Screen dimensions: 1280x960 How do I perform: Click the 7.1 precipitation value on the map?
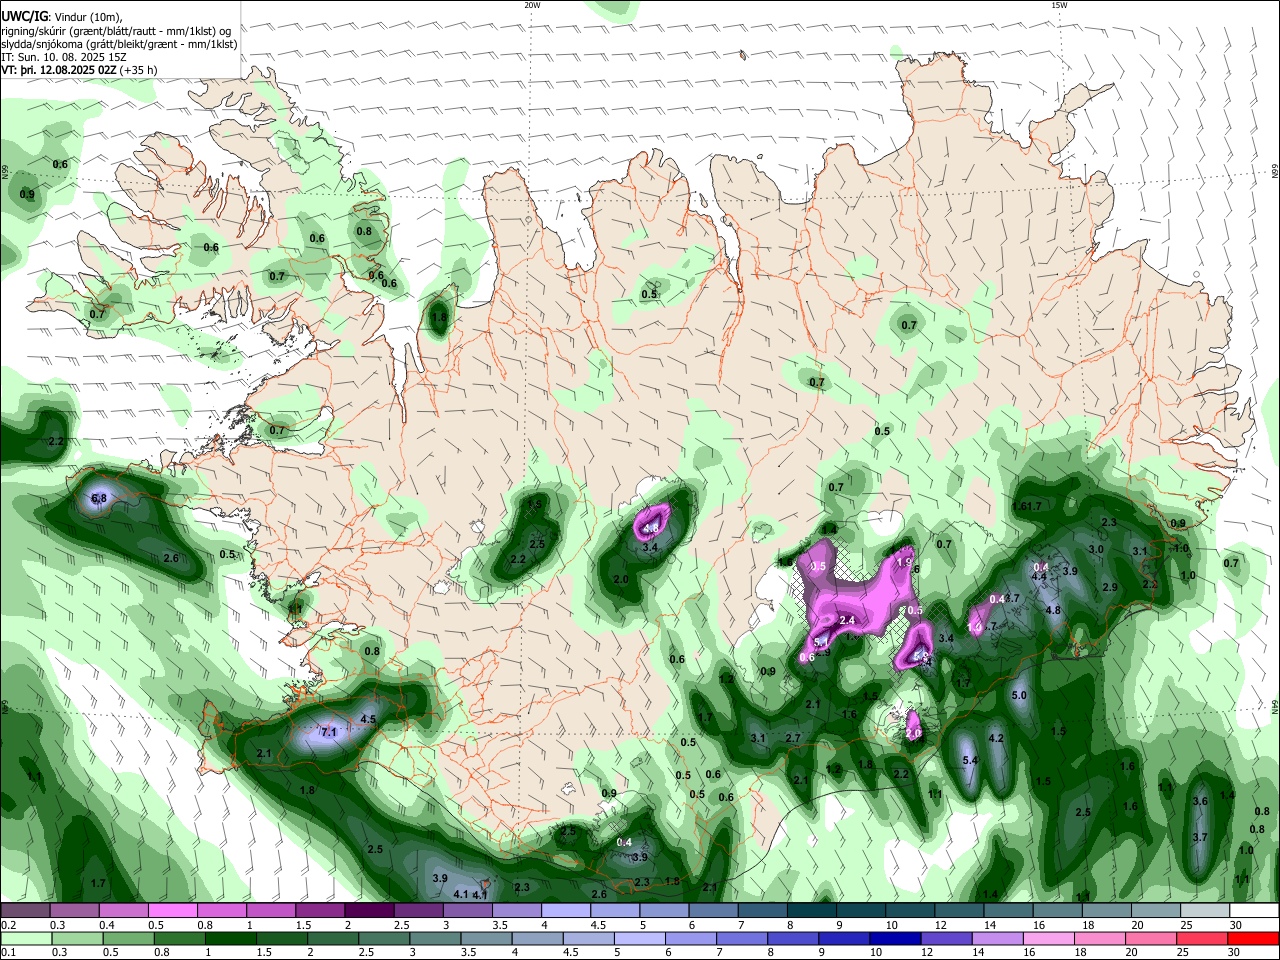329,732
